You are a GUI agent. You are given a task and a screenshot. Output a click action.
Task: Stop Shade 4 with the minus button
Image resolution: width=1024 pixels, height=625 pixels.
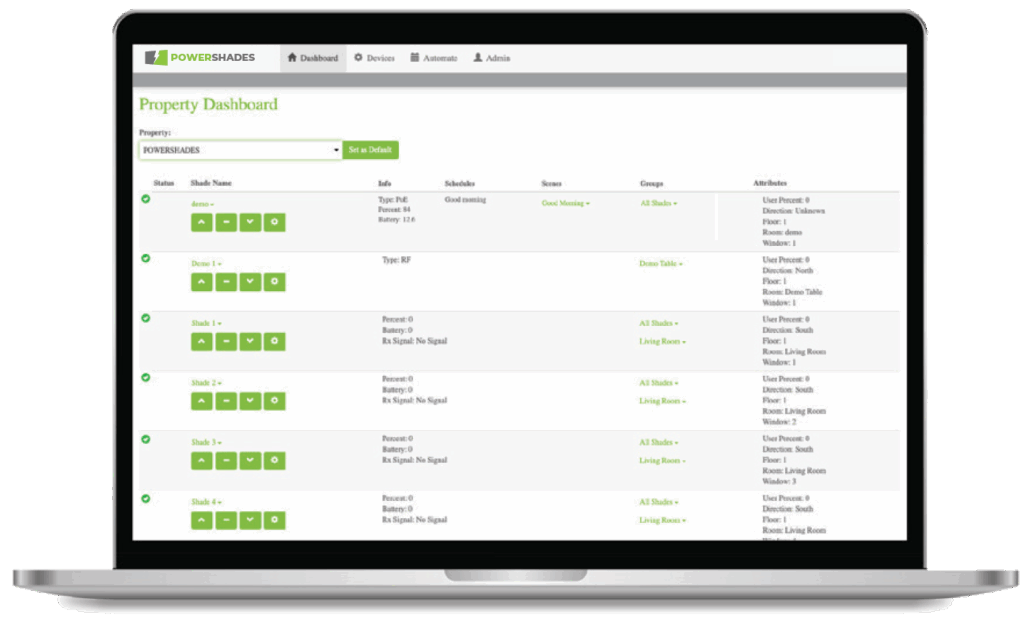pyautogui.click(x=226, y=520)
